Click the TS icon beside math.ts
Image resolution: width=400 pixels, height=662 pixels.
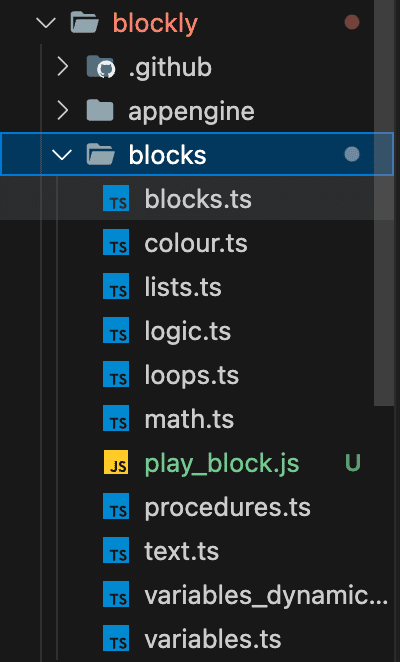click(x=116, y=419)
